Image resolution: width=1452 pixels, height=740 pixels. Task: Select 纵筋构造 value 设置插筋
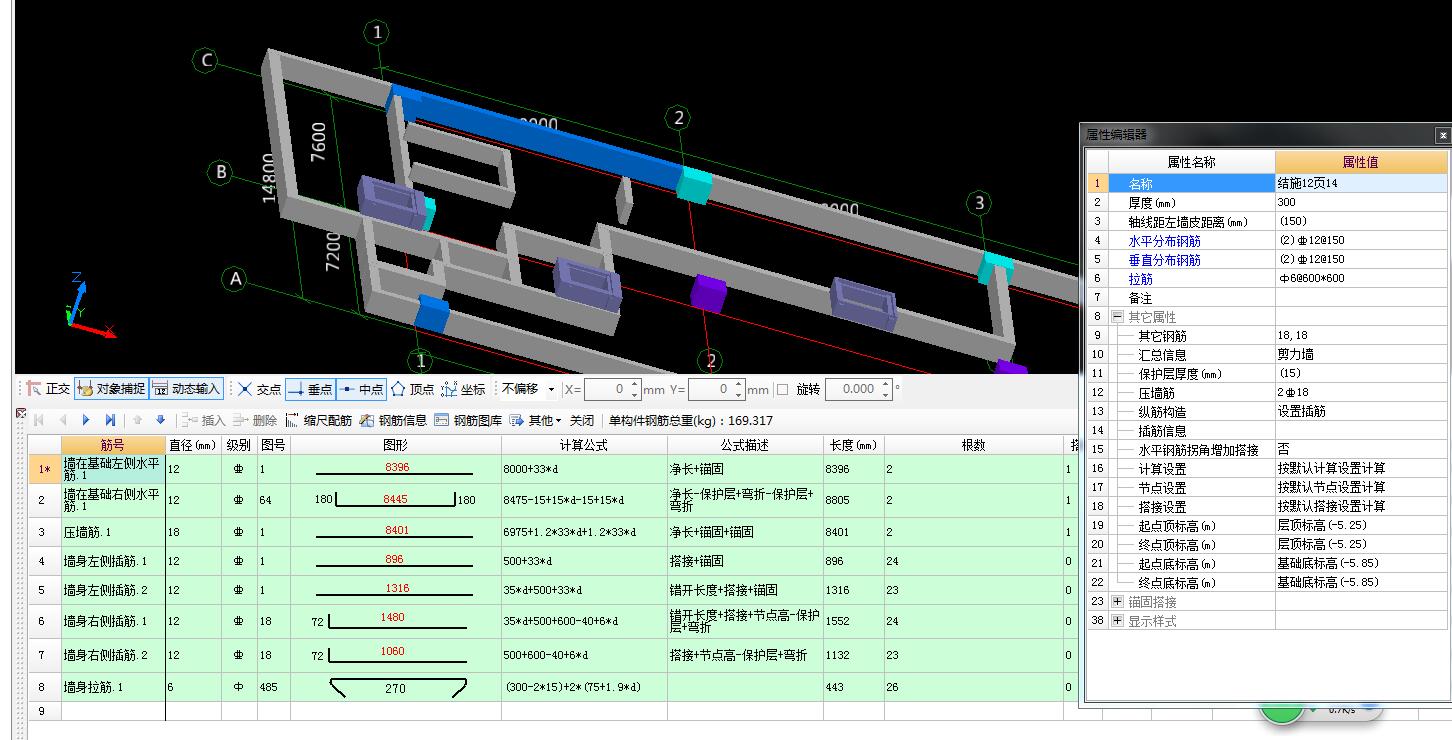tap(1361, 411)
